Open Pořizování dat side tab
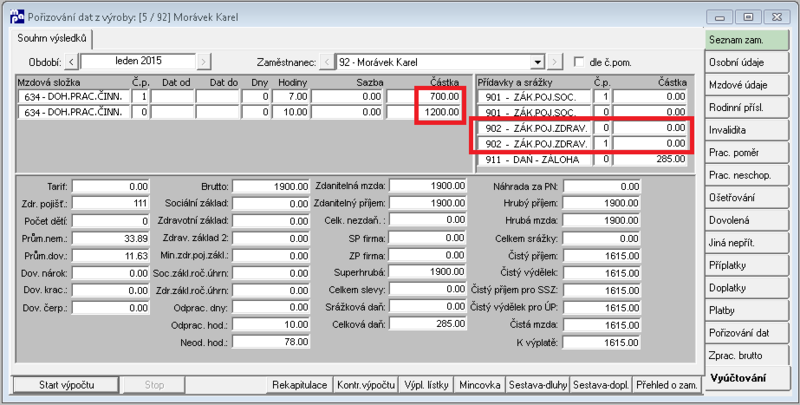This screenshot has height=405, width=800. [746, 333]
